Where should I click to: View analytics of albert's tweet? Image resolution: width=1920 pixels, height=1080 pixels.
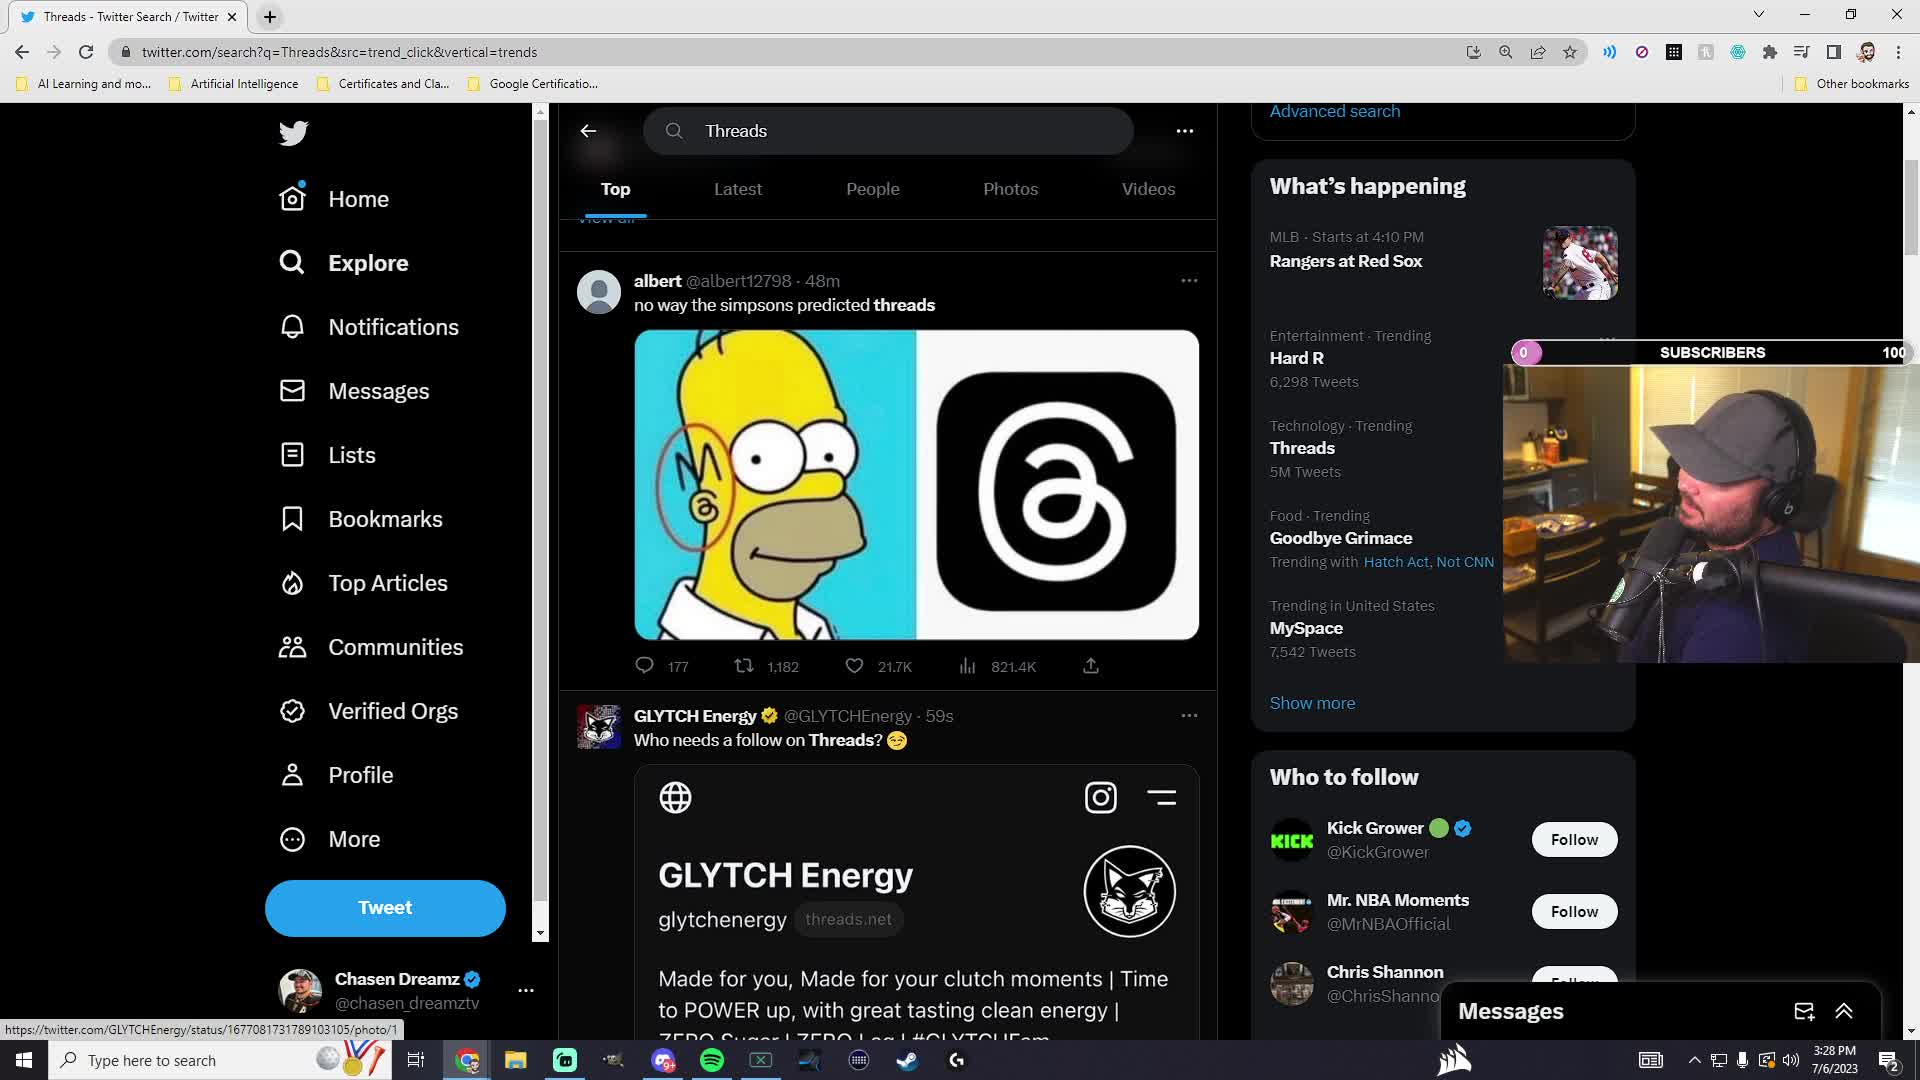point(967,666)
